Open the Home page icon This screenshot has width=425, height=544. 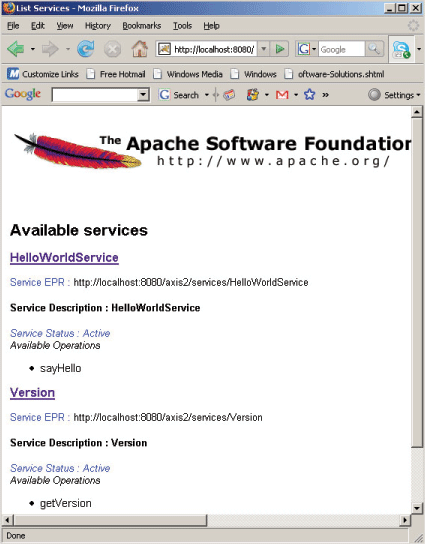139,49
